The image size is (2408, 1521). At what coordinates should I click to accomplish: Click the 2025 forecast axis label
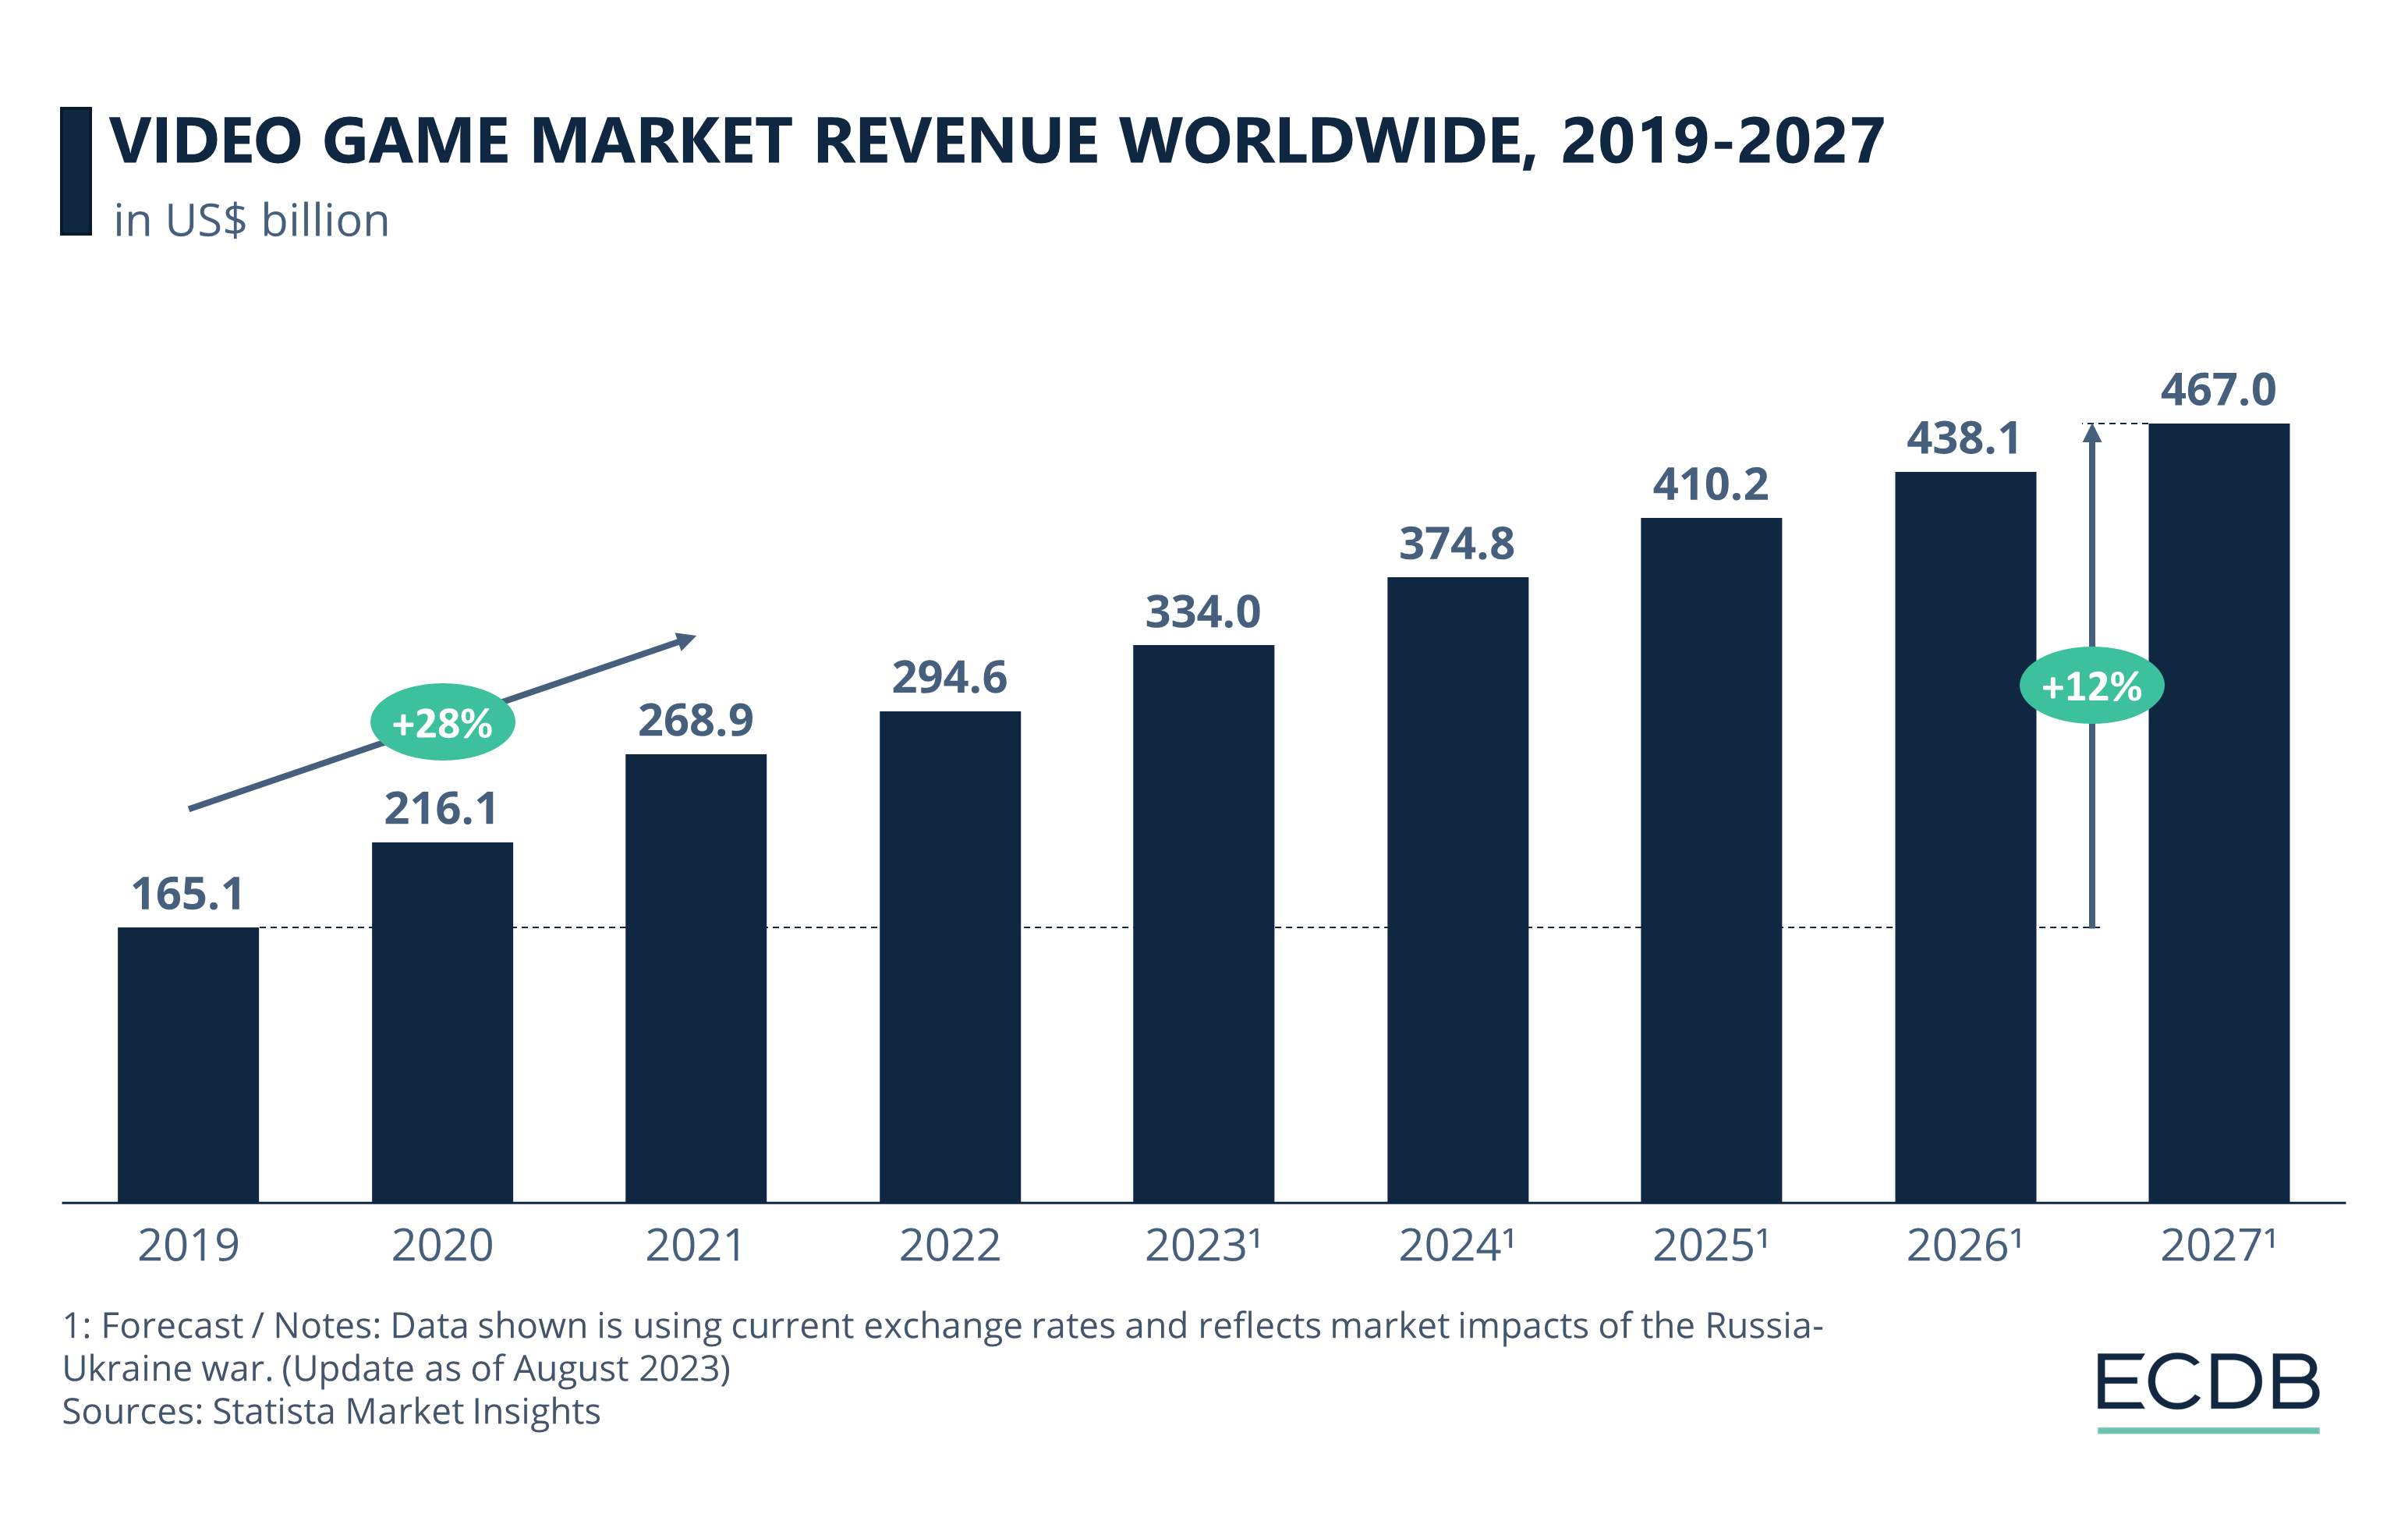1711,1246
